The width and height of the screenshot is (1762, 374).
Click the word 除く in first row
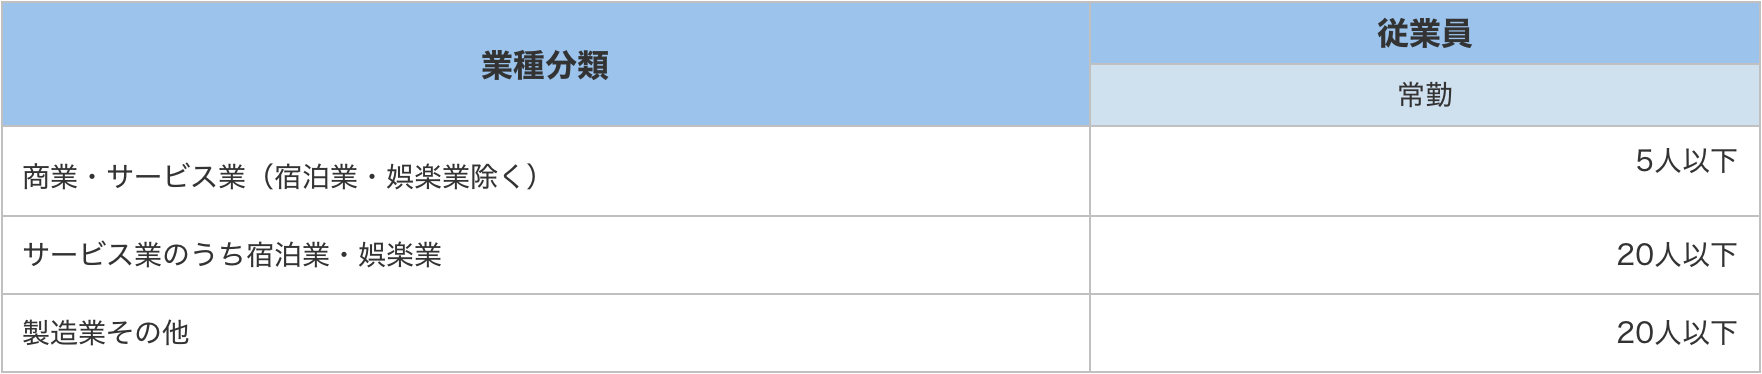pos(498,177)
